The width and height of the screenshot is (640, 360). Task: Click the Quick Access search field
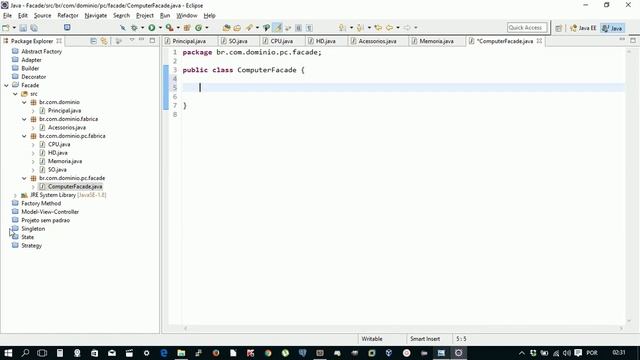[527, 27]
